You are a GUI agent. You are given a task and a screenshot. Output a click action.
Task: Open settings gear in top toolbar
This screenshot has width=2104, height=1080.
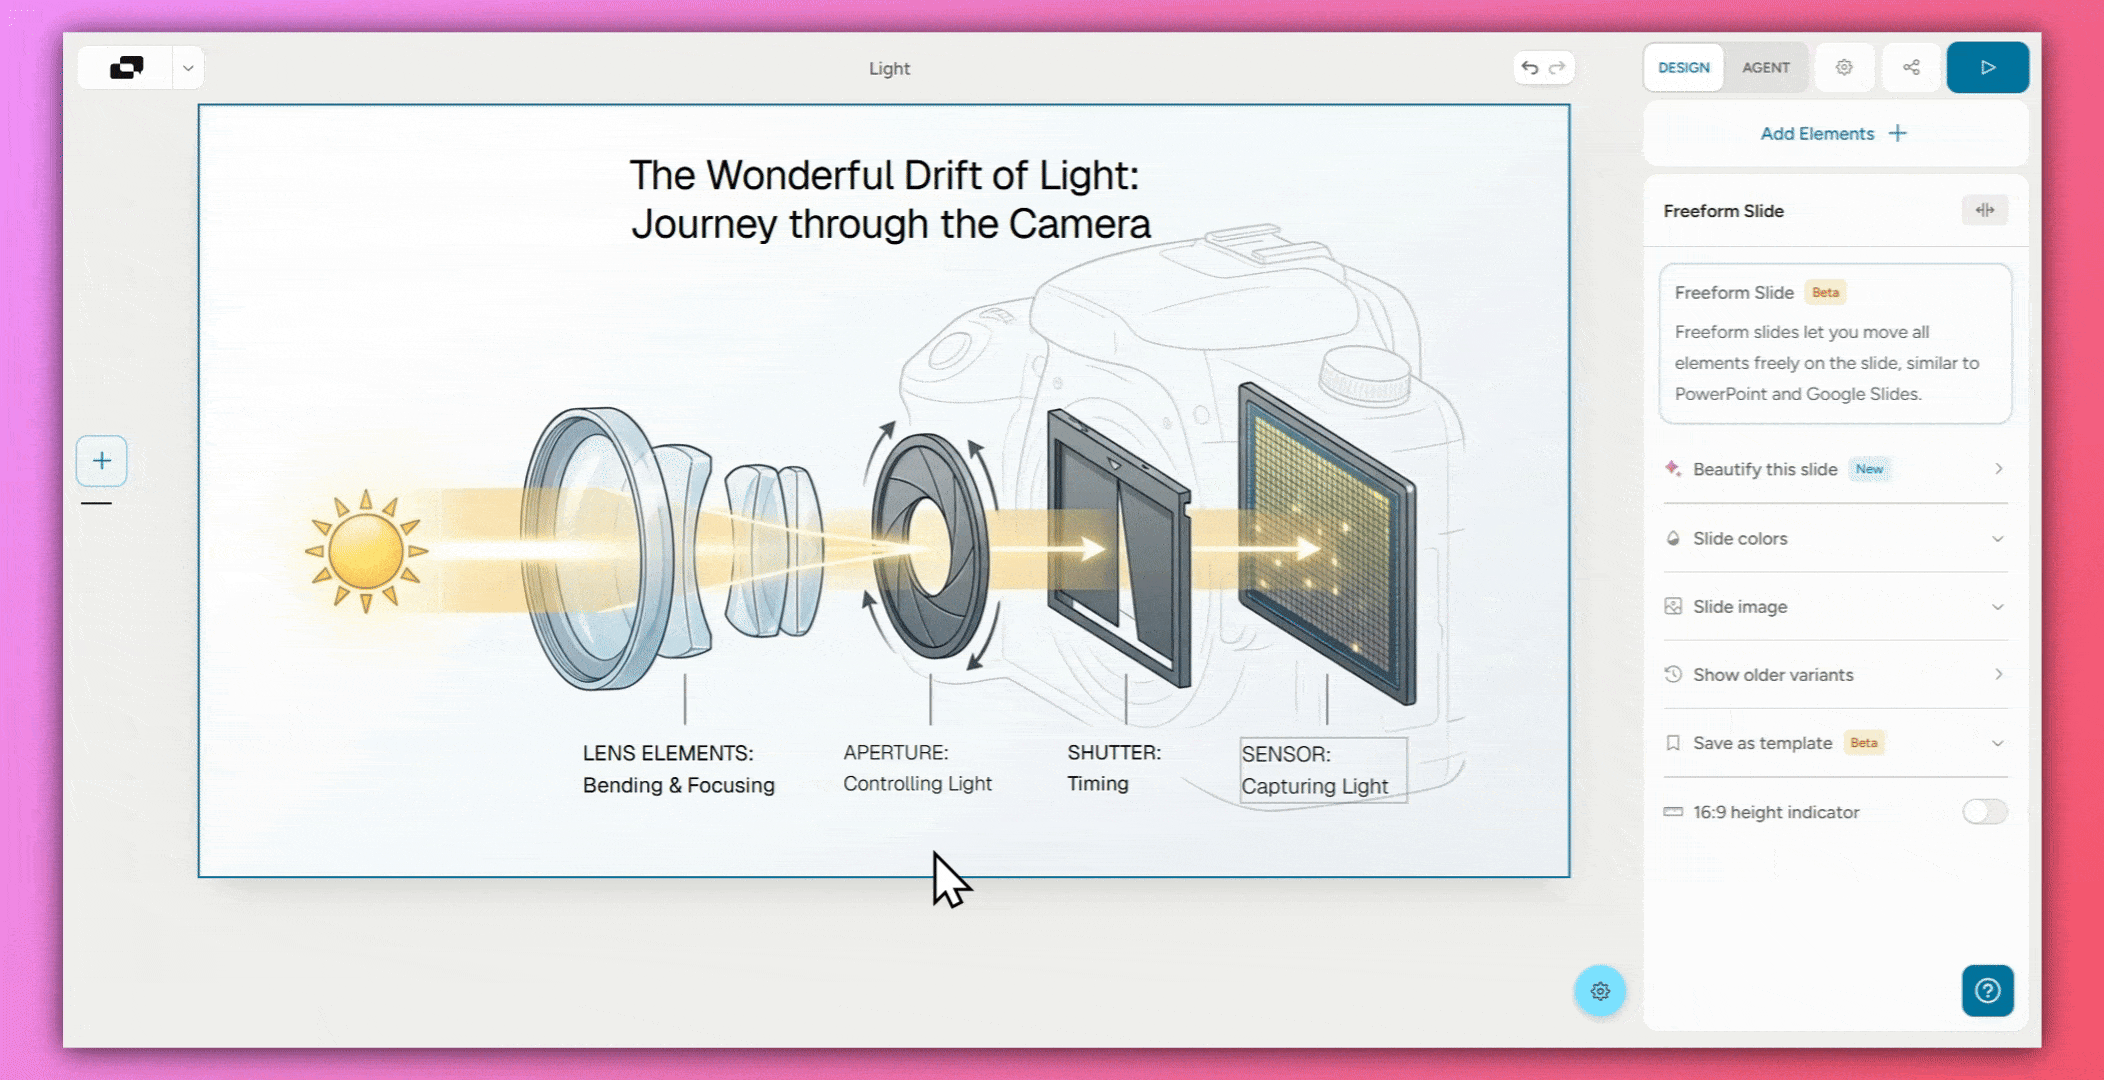tap(1844, 68)
